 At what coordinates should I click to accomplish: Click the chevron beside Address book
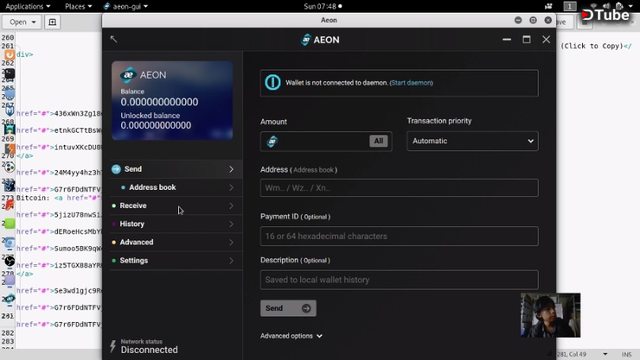pyautogui.click(x=231, y=187)
